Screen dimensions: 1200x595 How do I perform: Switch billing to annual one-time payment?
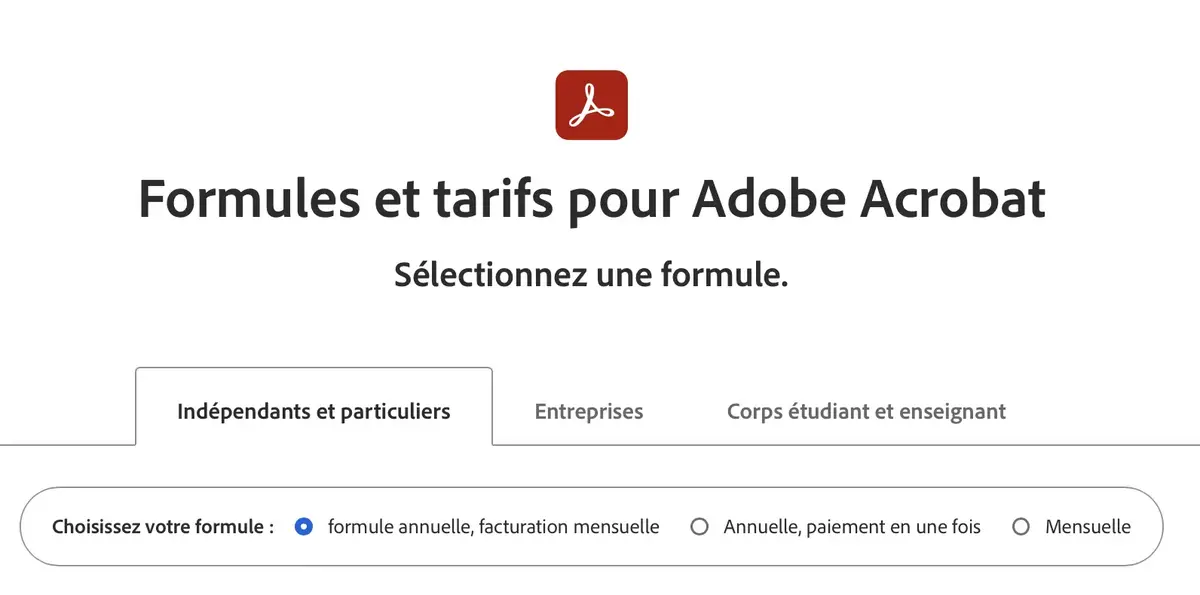(700, 526)
